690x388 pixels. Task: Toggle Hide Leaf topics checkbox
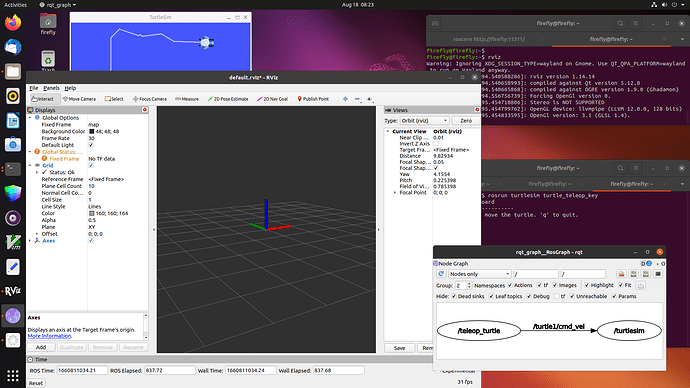(x=492, y=296)
